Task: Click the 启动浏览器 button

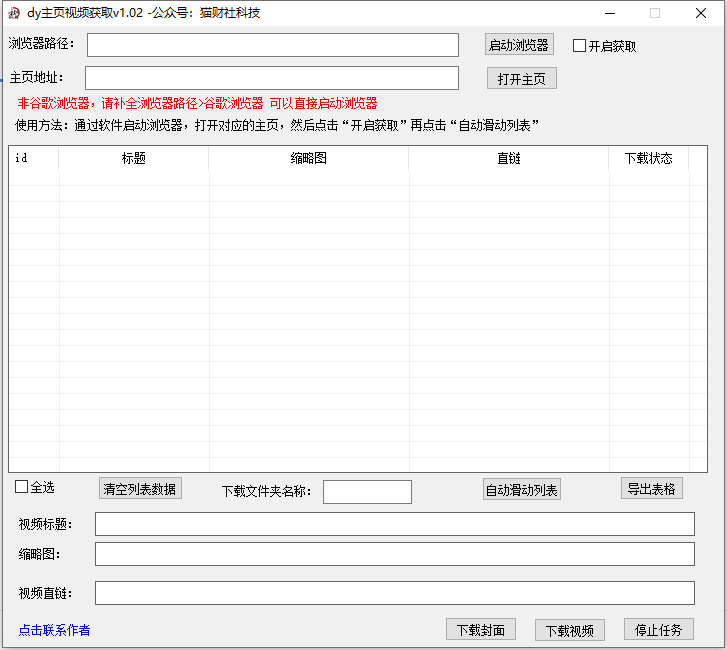Action: pos(519,45)
